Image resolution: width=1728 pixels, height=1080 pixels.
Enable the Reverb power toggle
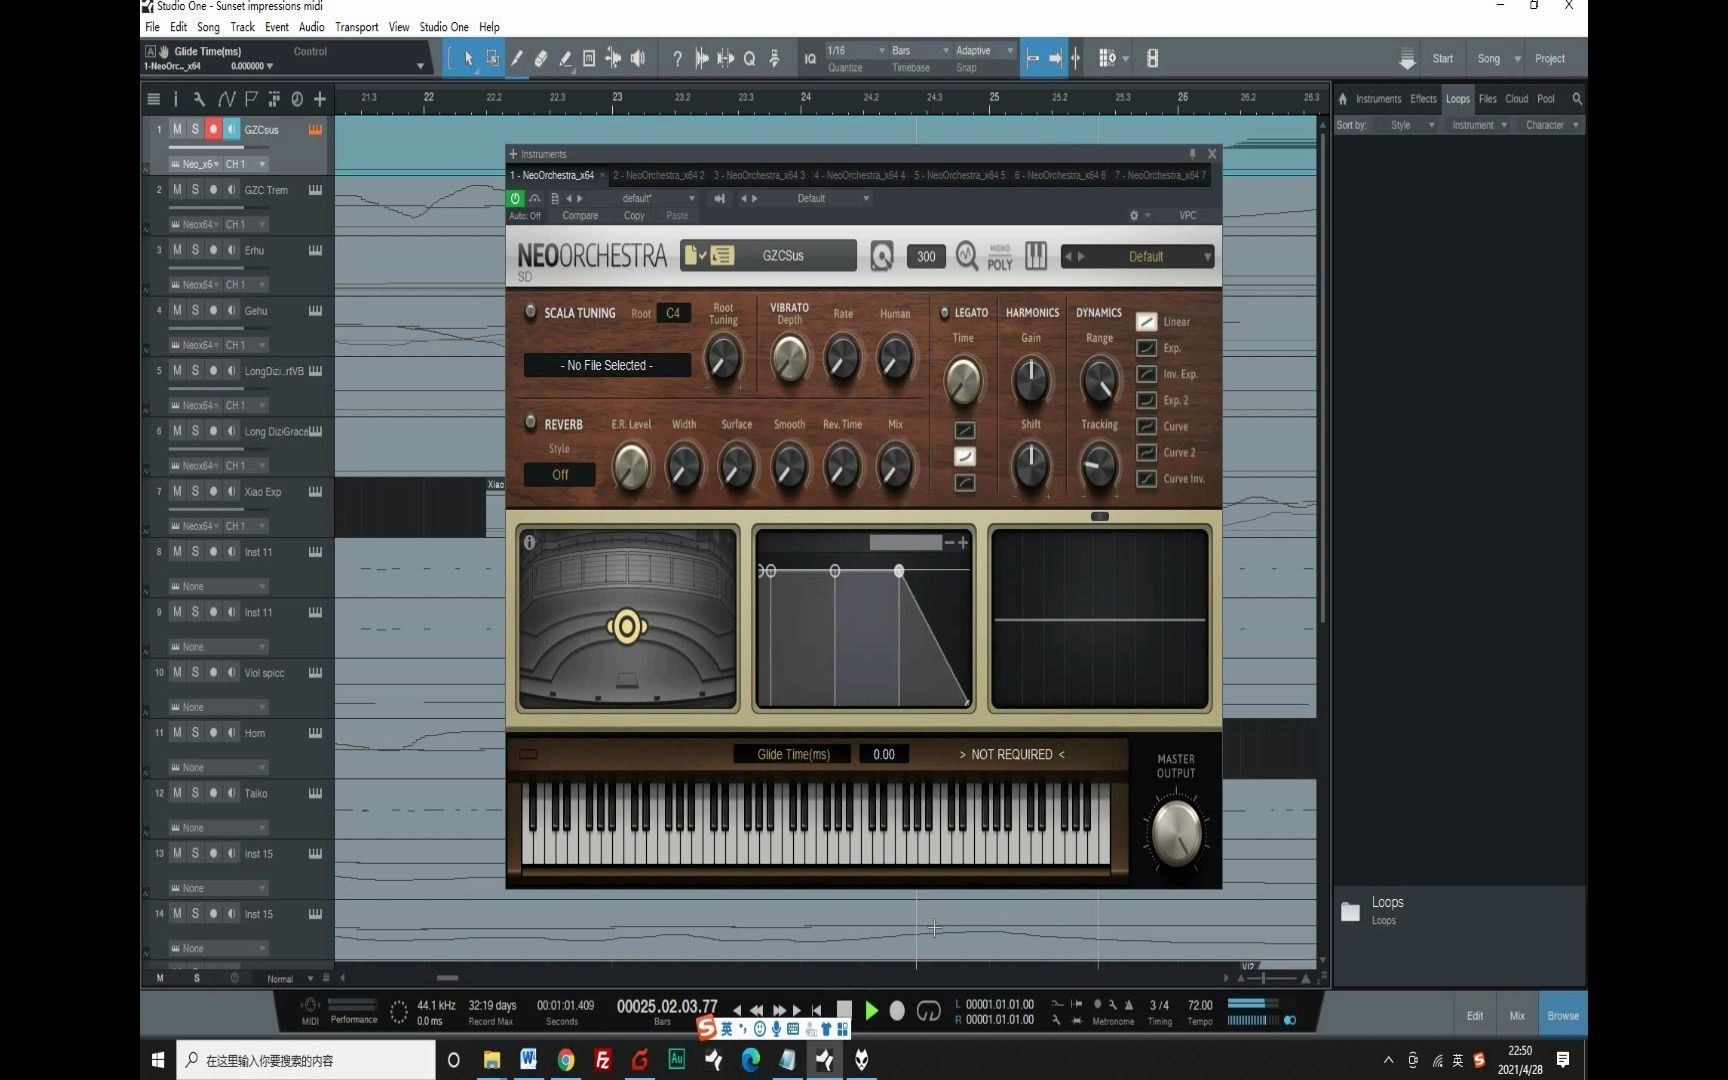(530, 423)
